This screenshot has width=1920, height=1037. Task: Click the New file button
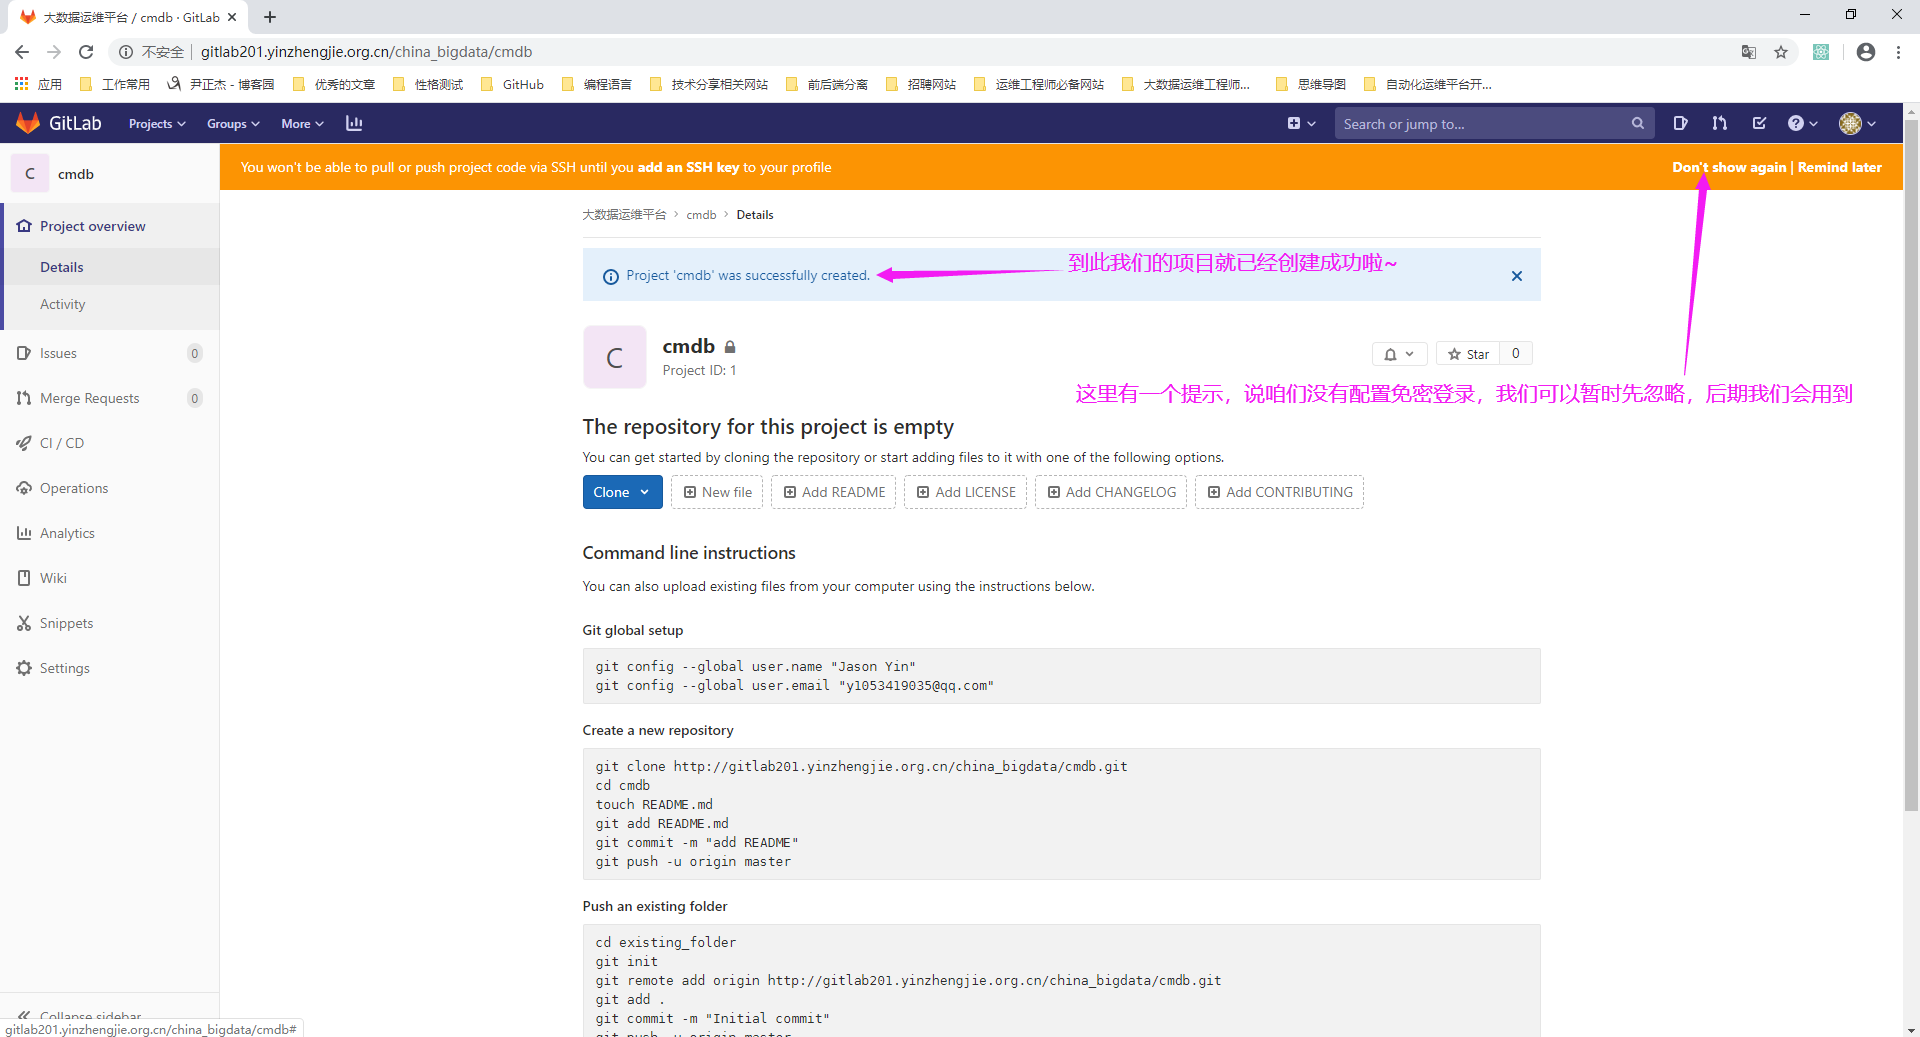click(x=717, y=492)
